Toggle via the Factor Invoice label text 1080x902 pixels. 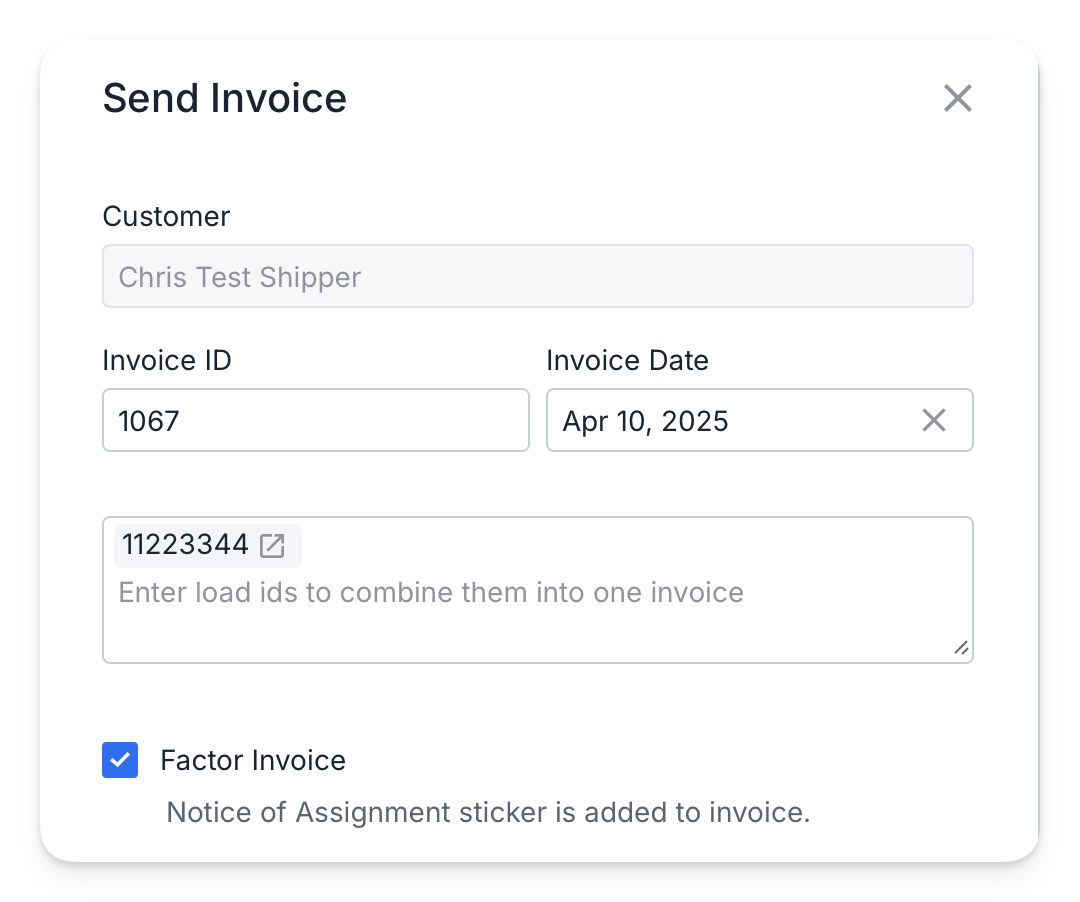253,760
